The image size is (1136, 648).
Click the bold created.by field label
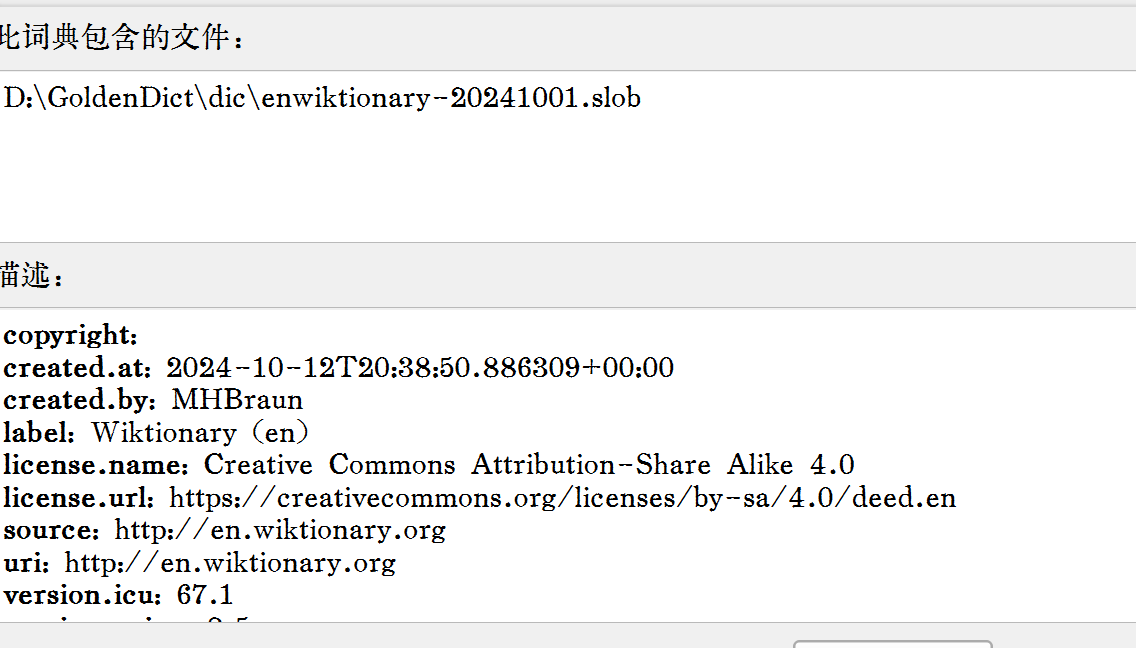point(80,400)
